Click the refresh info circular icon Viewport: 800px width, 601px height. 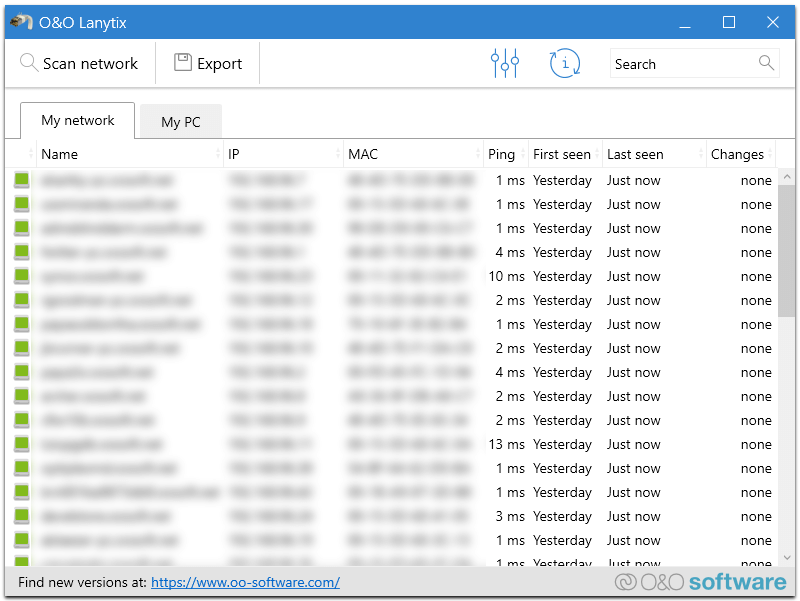point(565,63)
